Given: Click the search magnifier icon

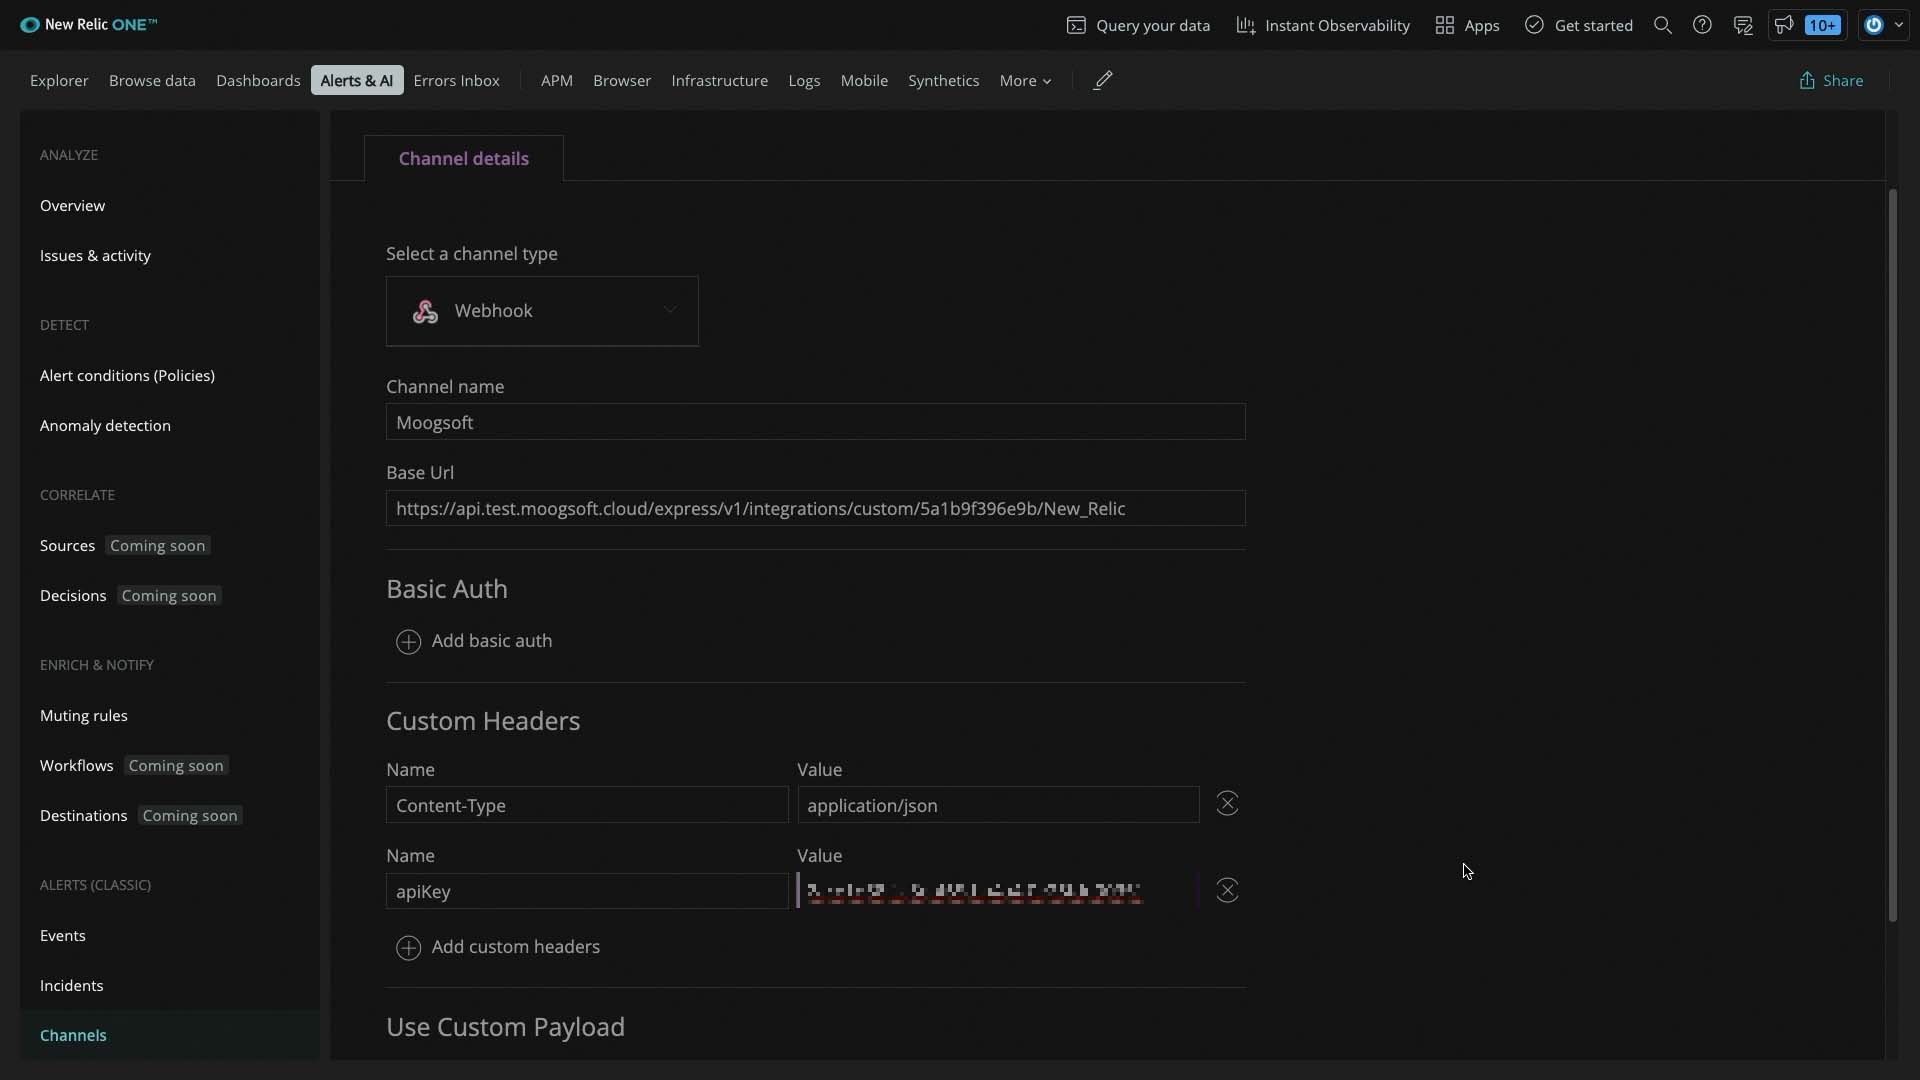Looking at the screenshot, I should click(x=1663, y=25).
